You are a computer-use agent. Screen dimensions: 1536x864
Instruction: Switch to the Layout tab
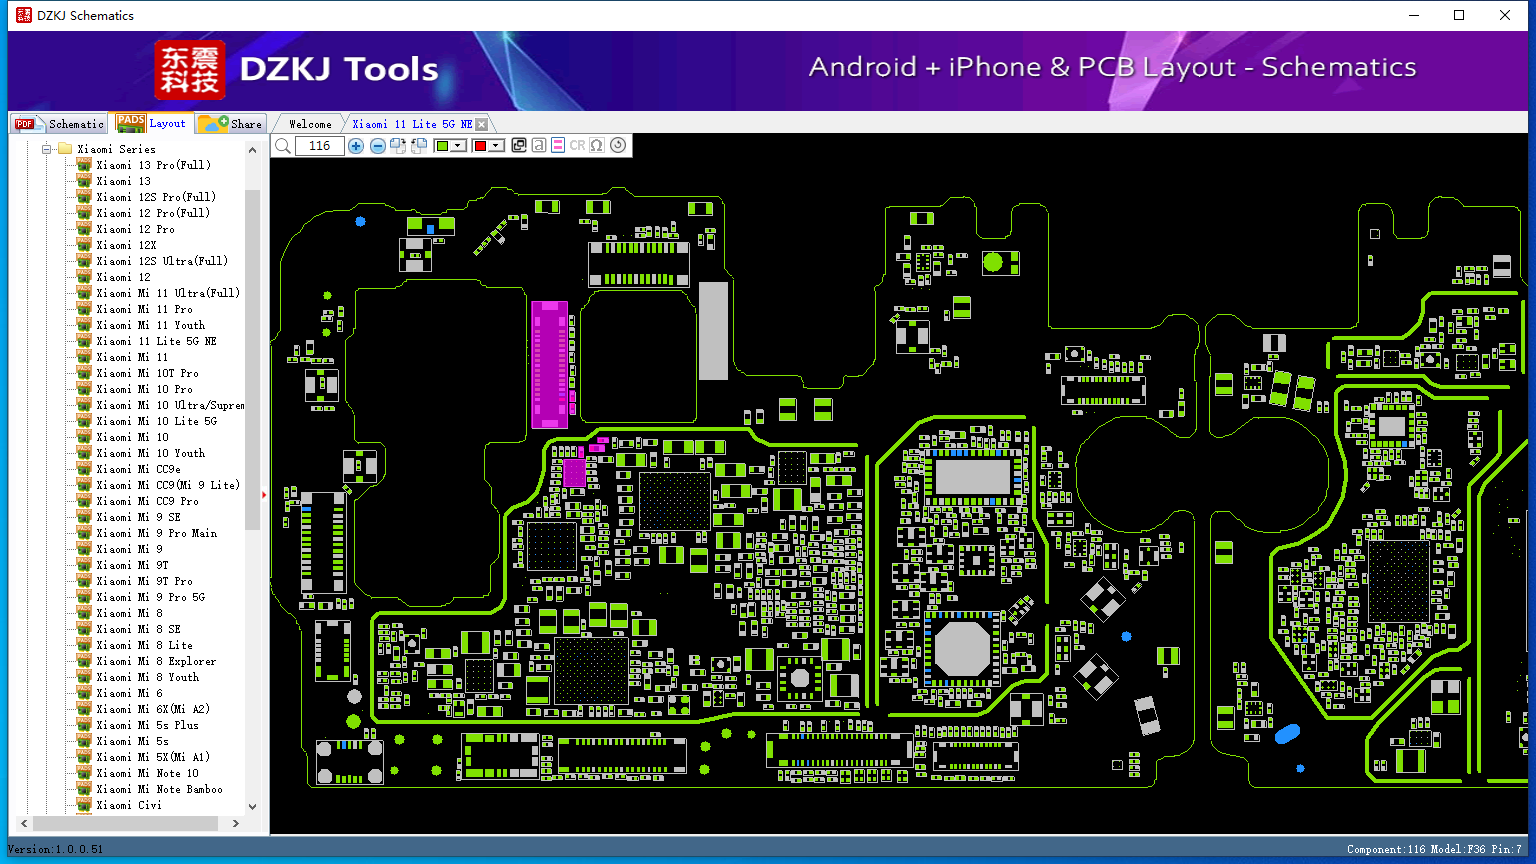pos(151,122)
